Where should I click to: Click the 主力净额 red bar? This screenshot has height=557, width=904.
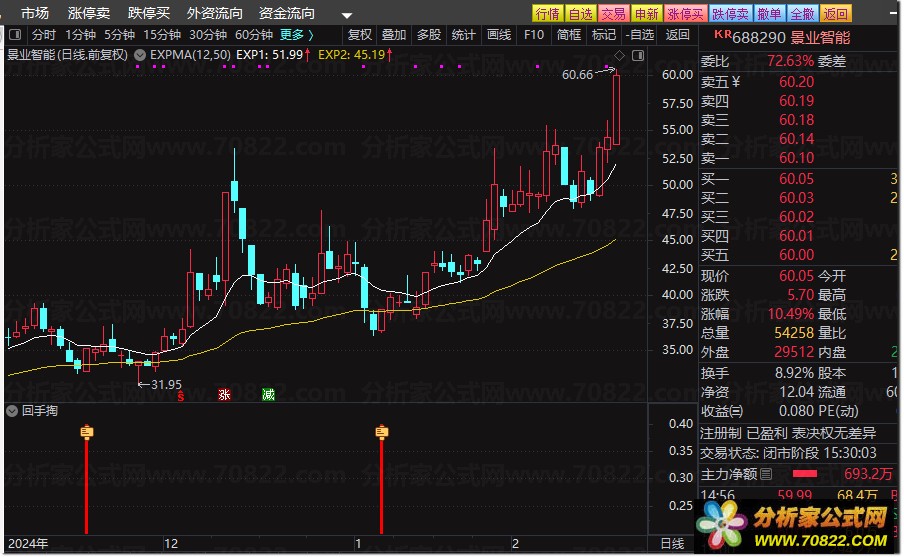point(805,474)
